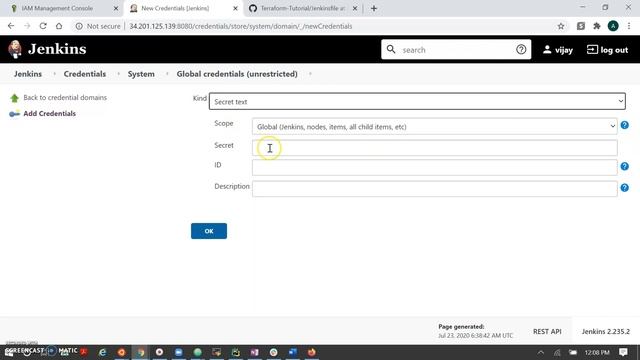Open a new browser tab with plus icon
Screen dimensions: 640x360
point(374,8)
